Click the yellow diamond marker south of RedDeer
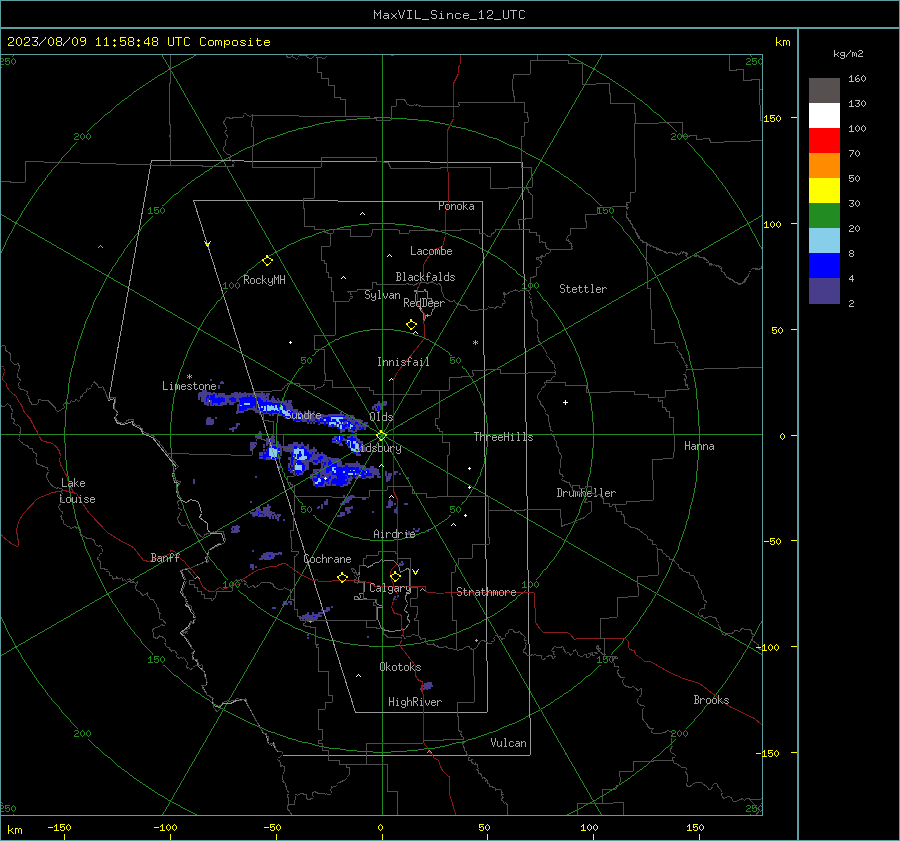This screenshot has width=900, height=841. point(411,325)
